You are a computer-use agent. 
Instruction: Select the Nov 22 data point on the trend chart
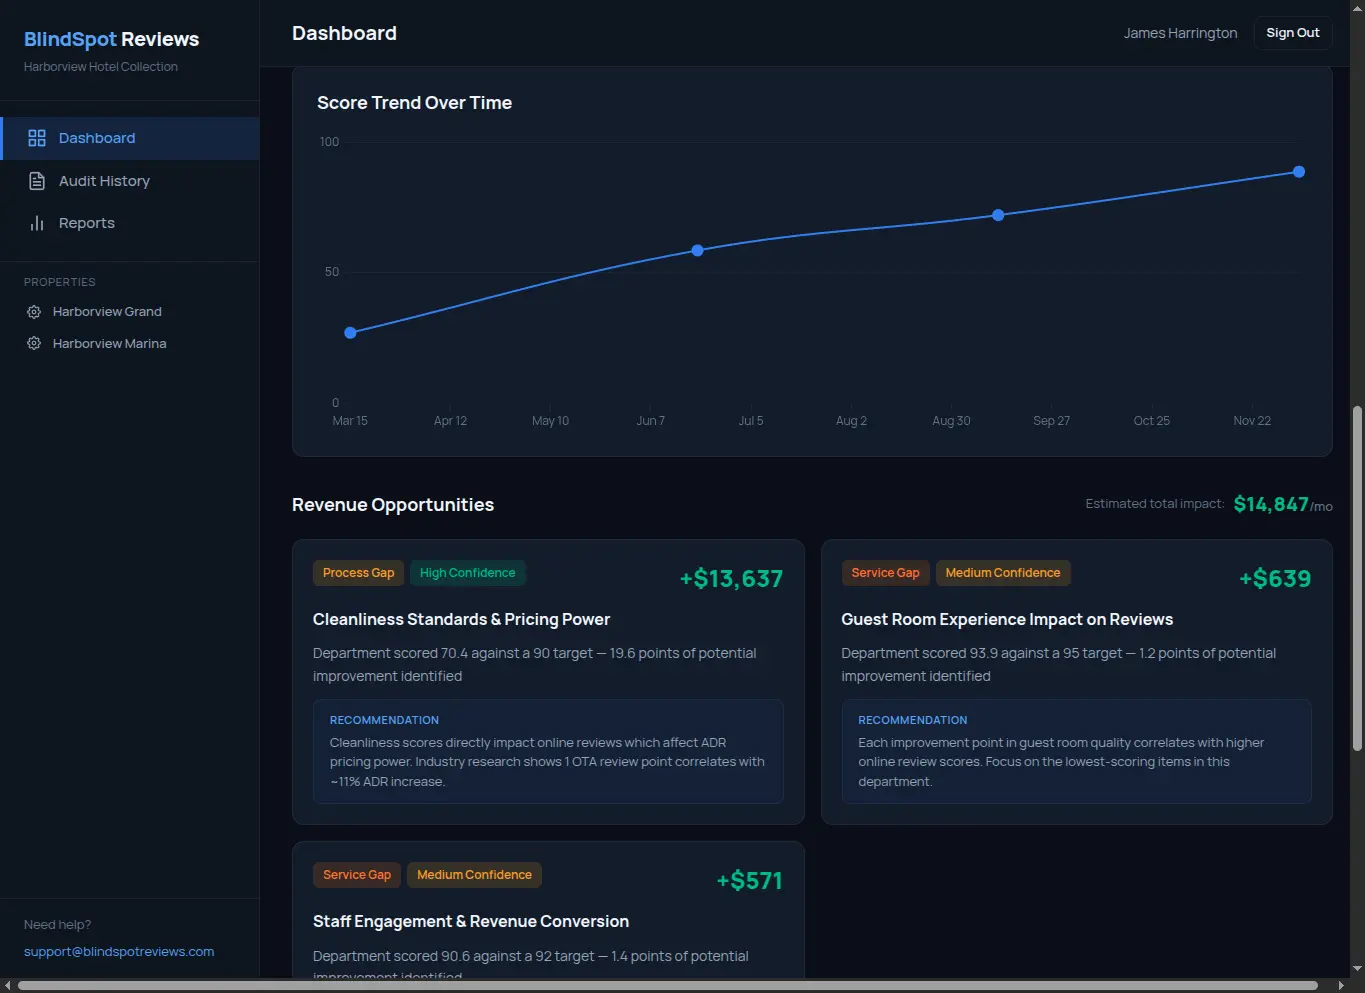point(1298,171)
